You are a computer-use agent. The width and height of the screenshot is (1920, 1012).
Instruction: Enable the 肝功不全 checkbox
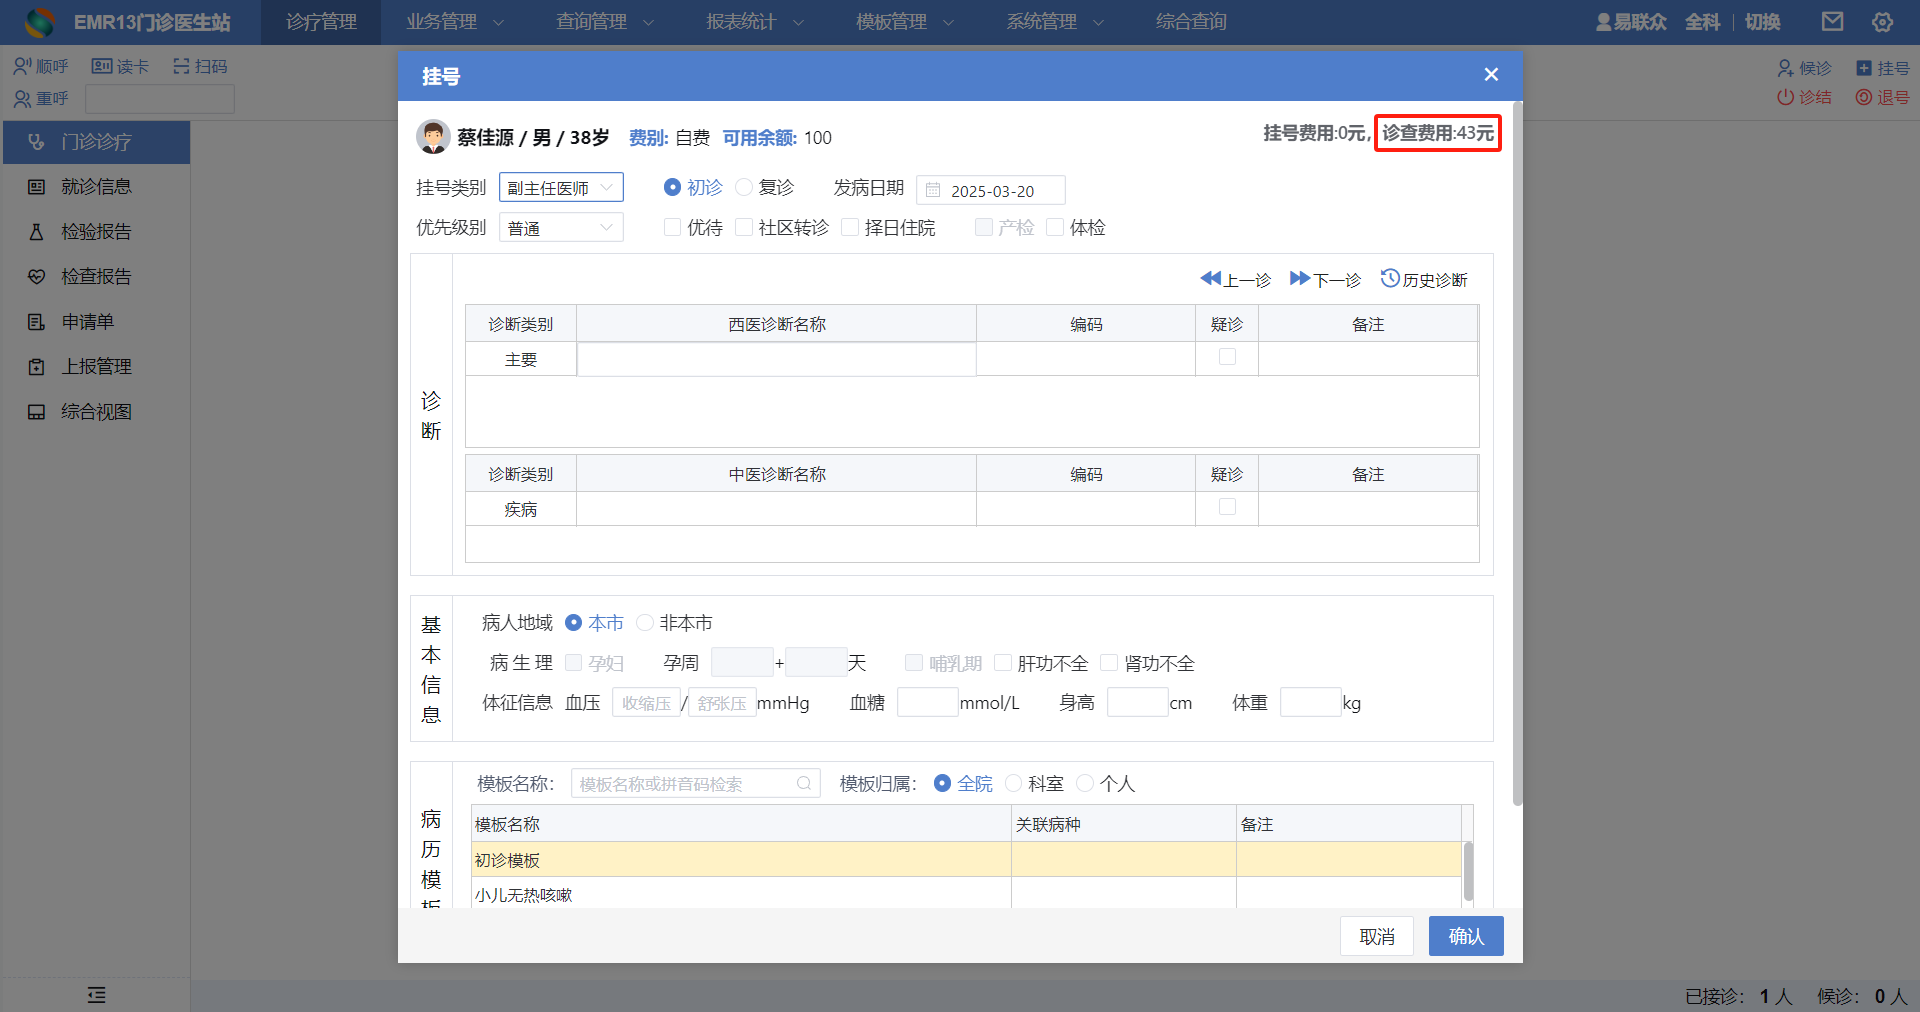coord(1003,663)
